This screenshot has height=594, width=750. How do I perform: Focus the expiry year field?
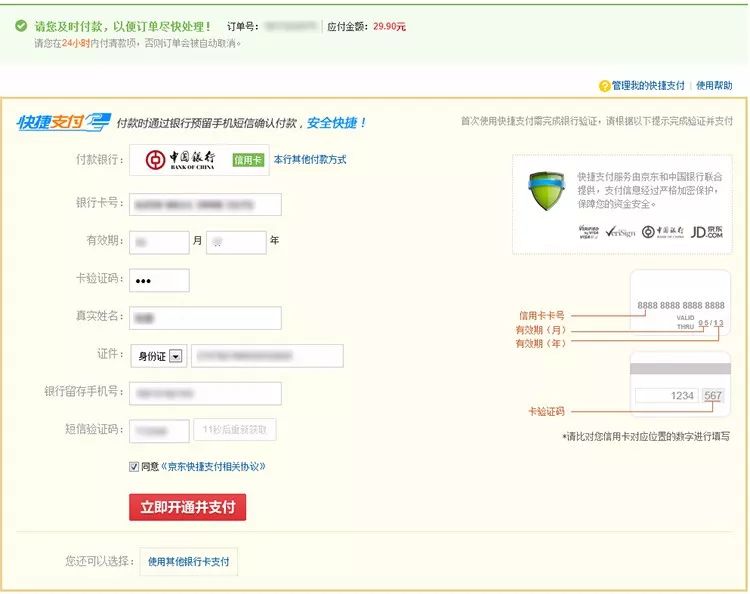[x=236, y=242]
